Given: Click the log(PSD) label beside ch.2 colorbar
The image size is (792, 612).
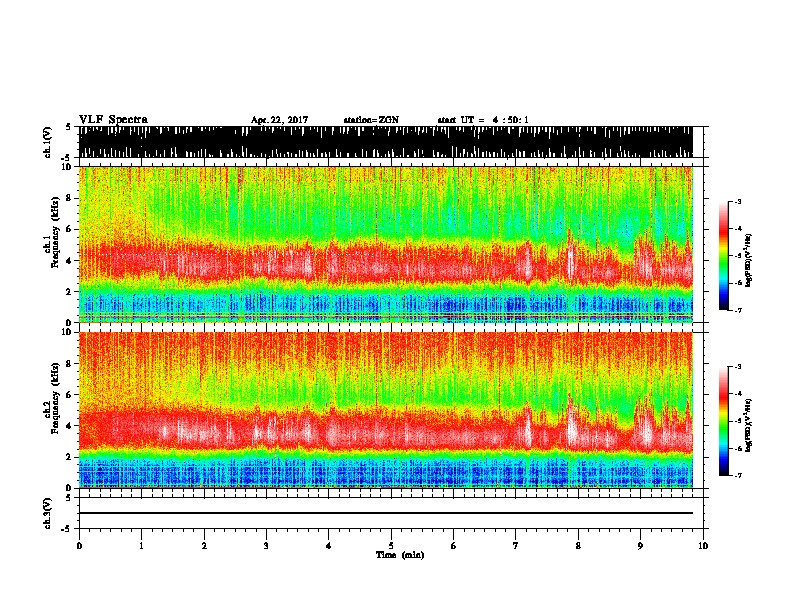Looking at the screenshot, I should (x=749, y=425).
